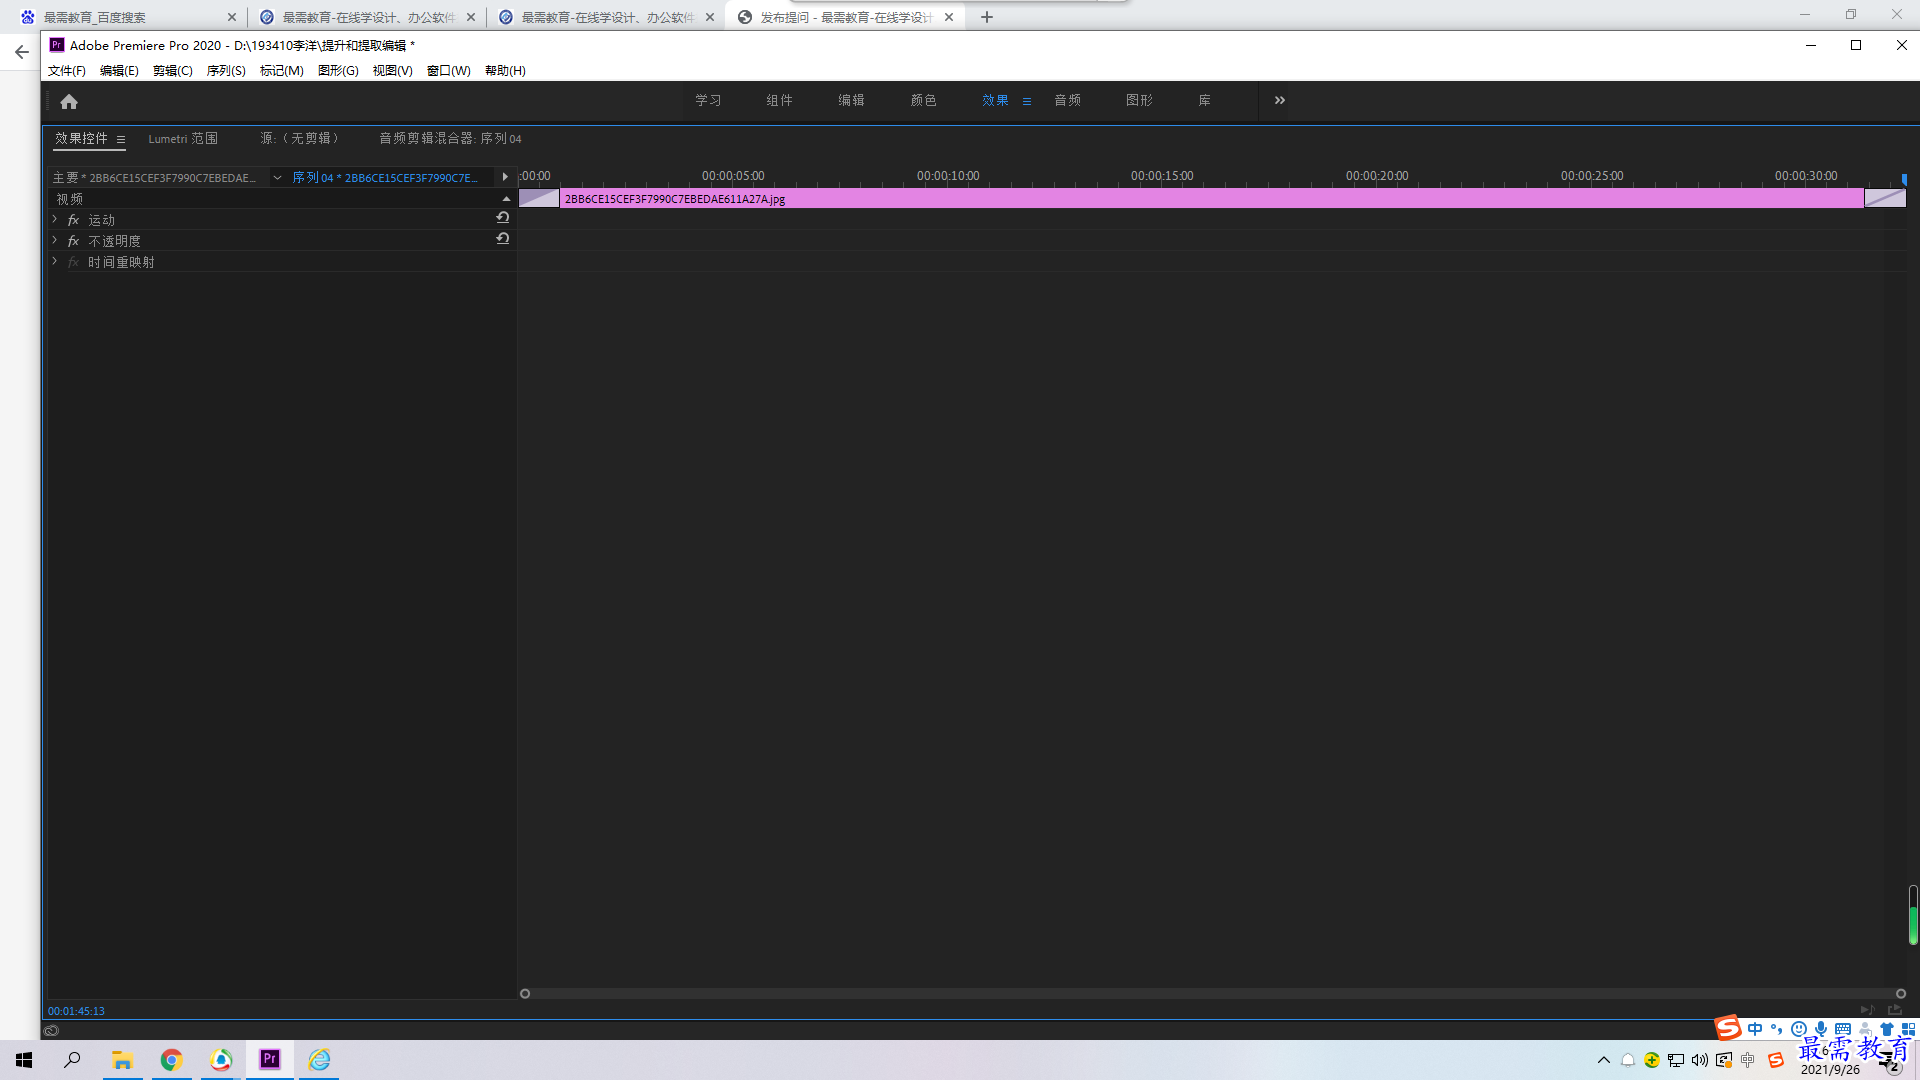
Task: Open the 编辑(E) menu
Action: [x=119, y=71]
